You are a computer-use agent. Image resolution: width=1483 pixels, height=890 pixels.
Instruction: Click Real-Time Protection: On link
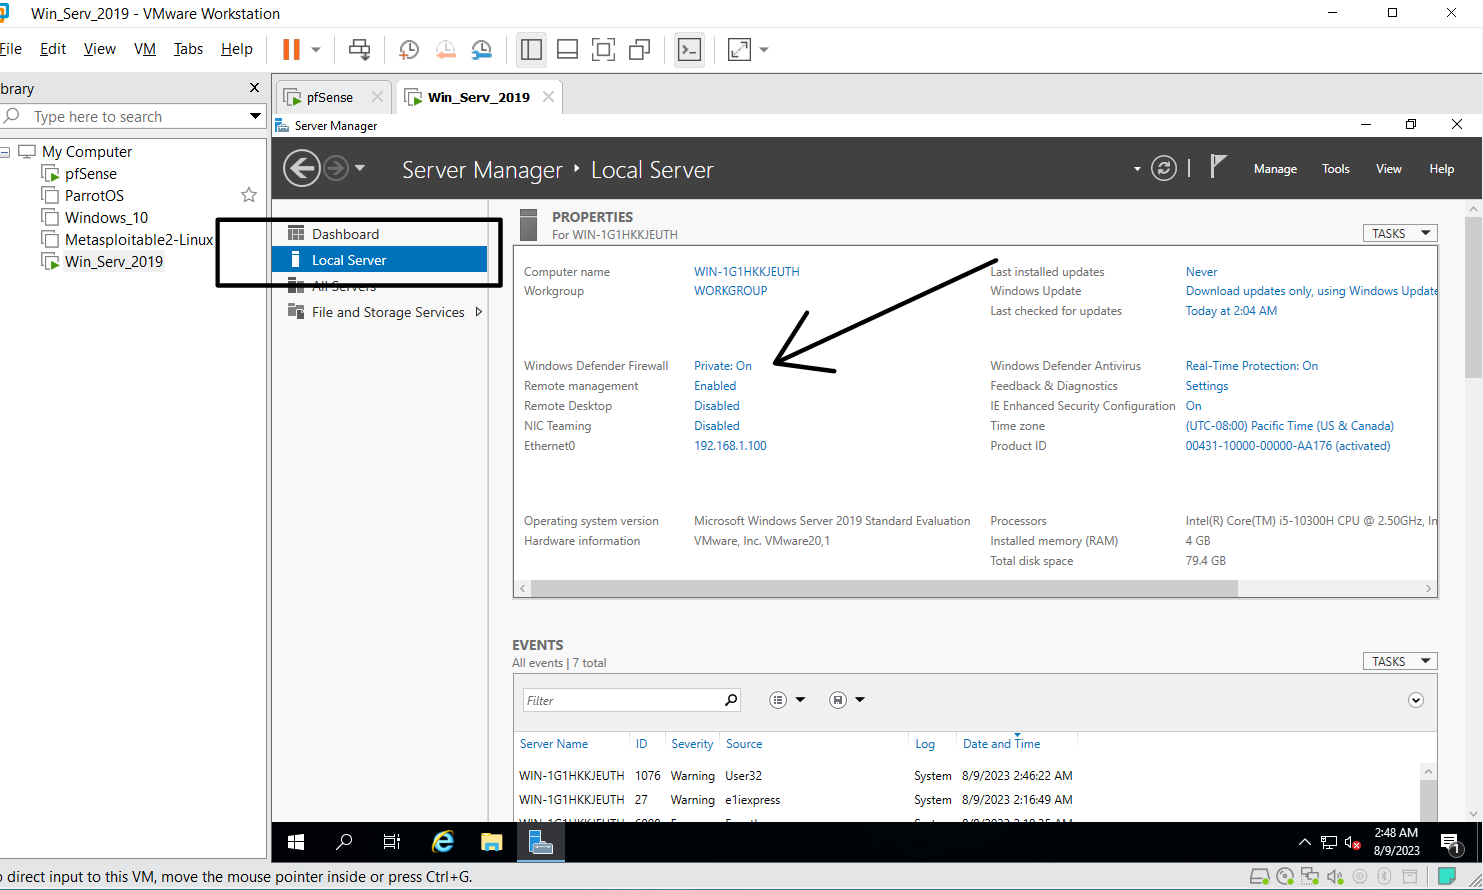pyautogui.click(x=1252, y=366)
